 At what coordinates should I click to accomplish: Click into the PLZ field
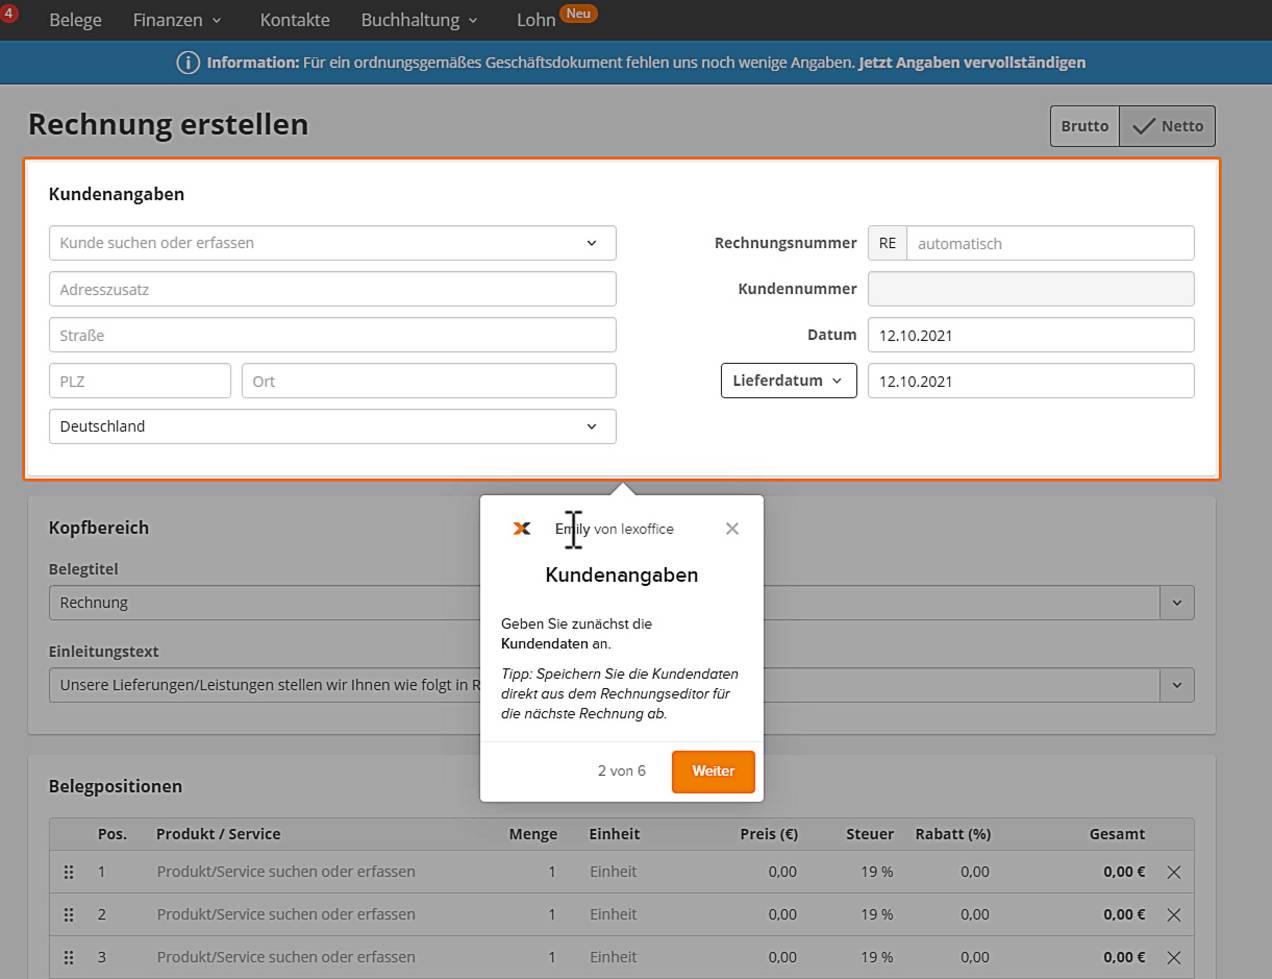pyautogui.click(x=140, y=381)
